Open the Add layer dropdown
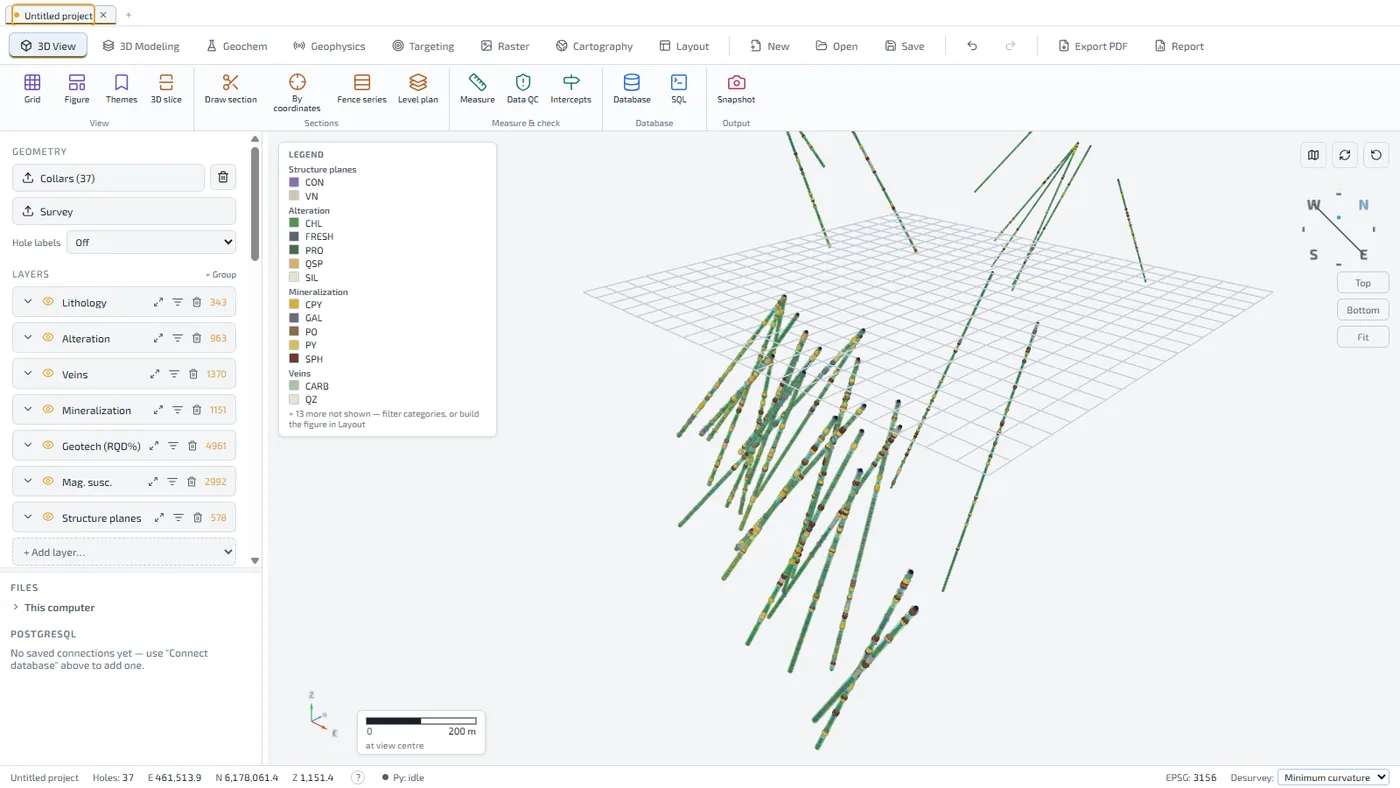 124,552
